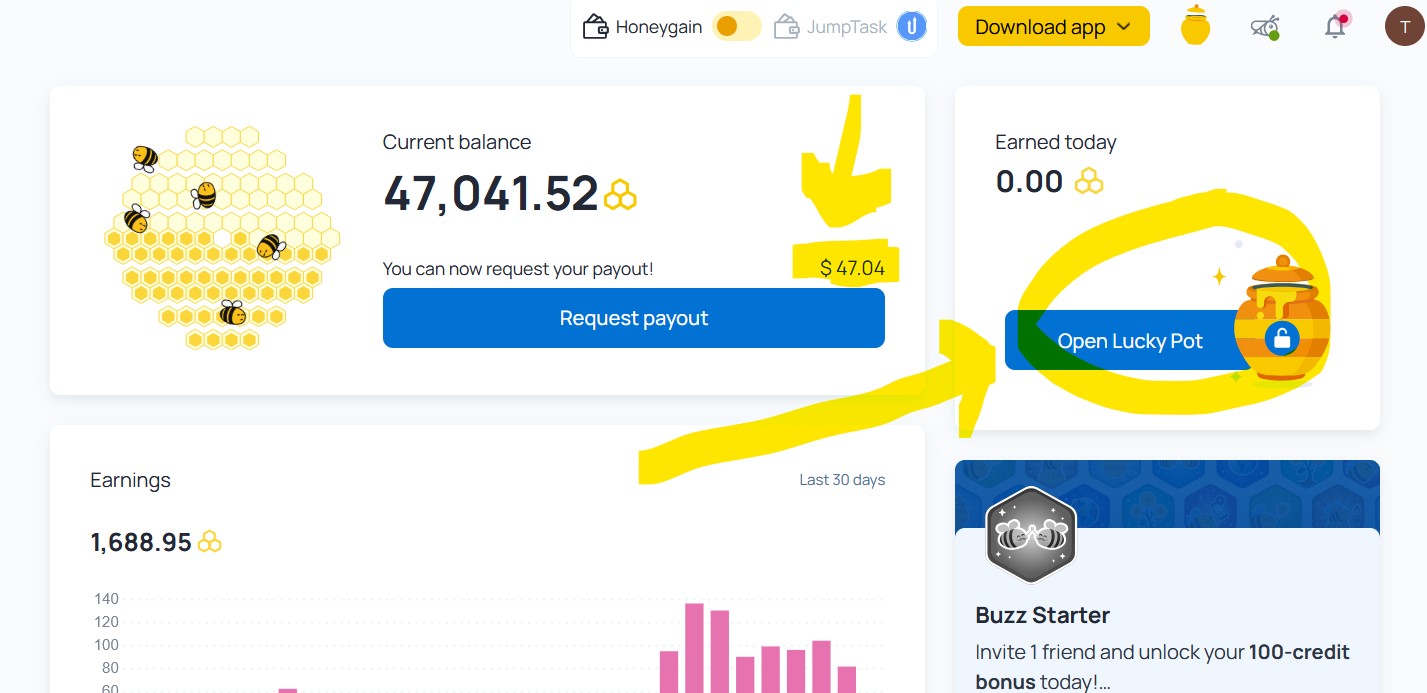Image resolution: width=1427 pixels, height=693 pixels.
Task: Open the notifications bell
Action: click(1335, 26)
